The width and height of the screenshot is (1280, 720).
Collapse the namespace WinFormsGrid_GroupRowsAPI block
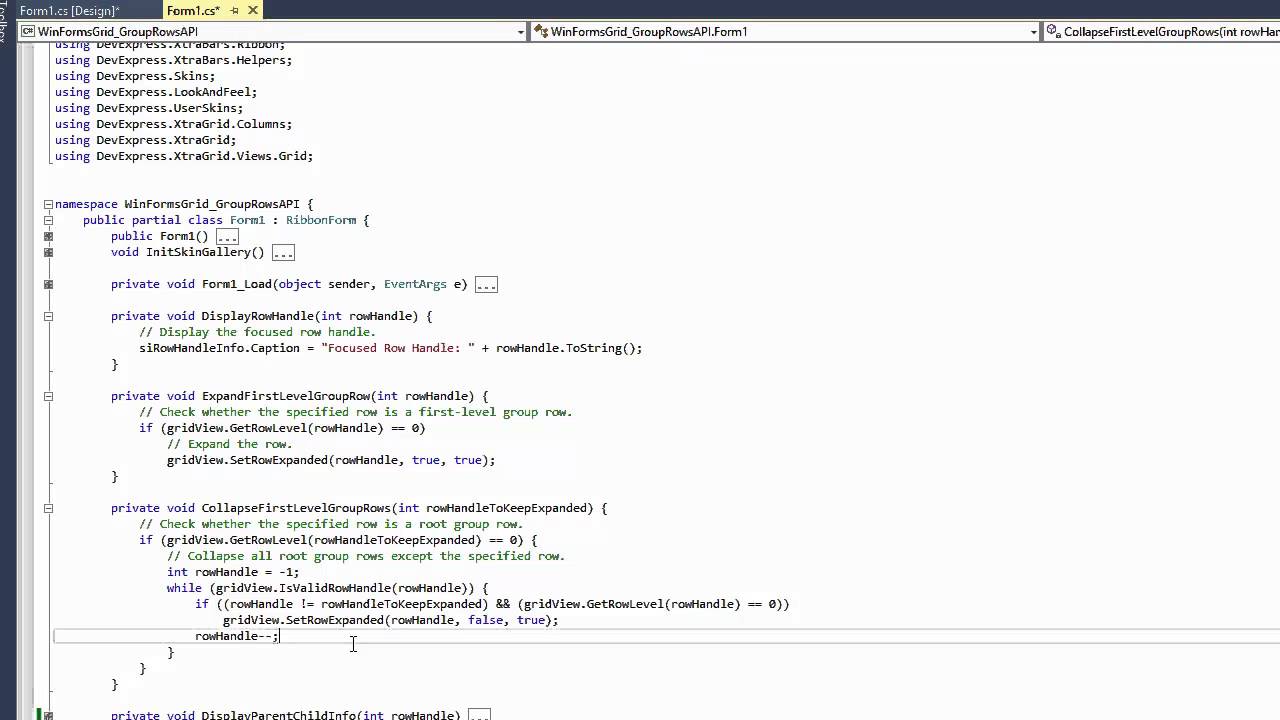pos(47,204)
